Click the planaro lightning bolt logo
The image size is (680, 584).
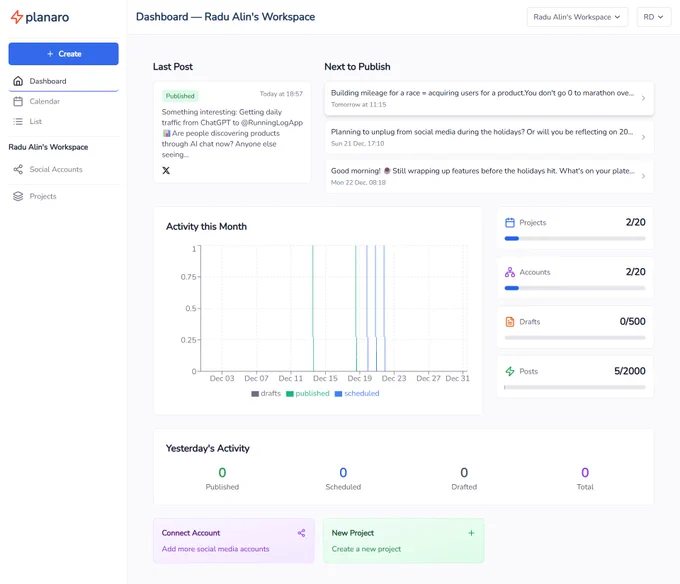[x=16, y=17]
